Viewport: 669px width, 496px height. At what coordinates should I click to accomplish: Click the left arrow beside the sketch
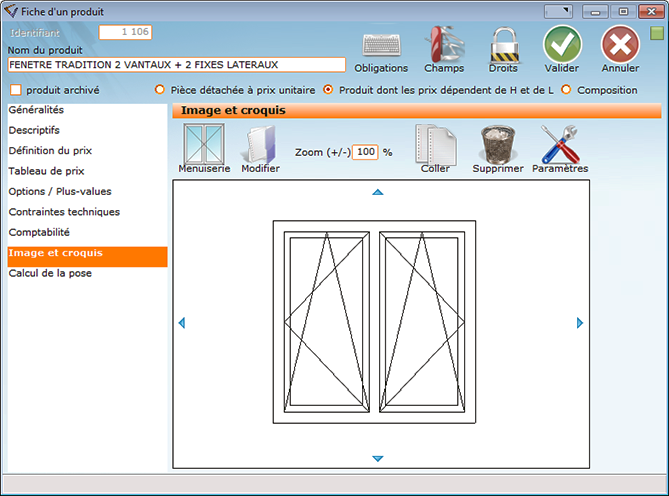tap(182, 323)
